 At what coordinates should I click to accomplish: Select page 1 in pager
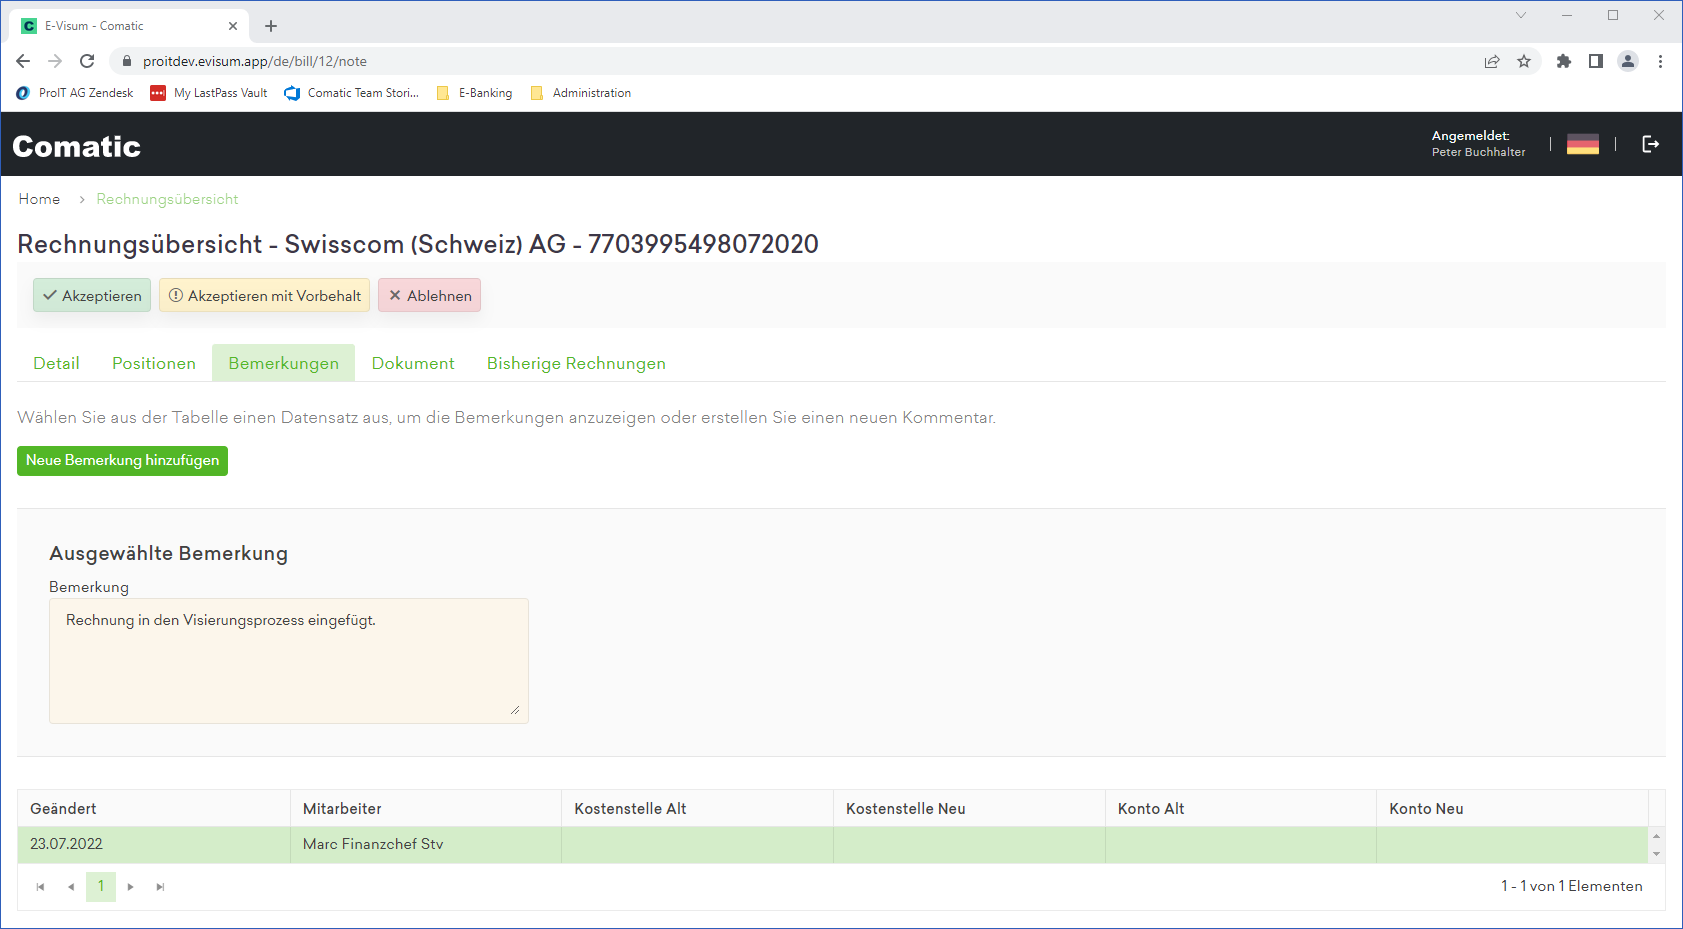(101, 887)
